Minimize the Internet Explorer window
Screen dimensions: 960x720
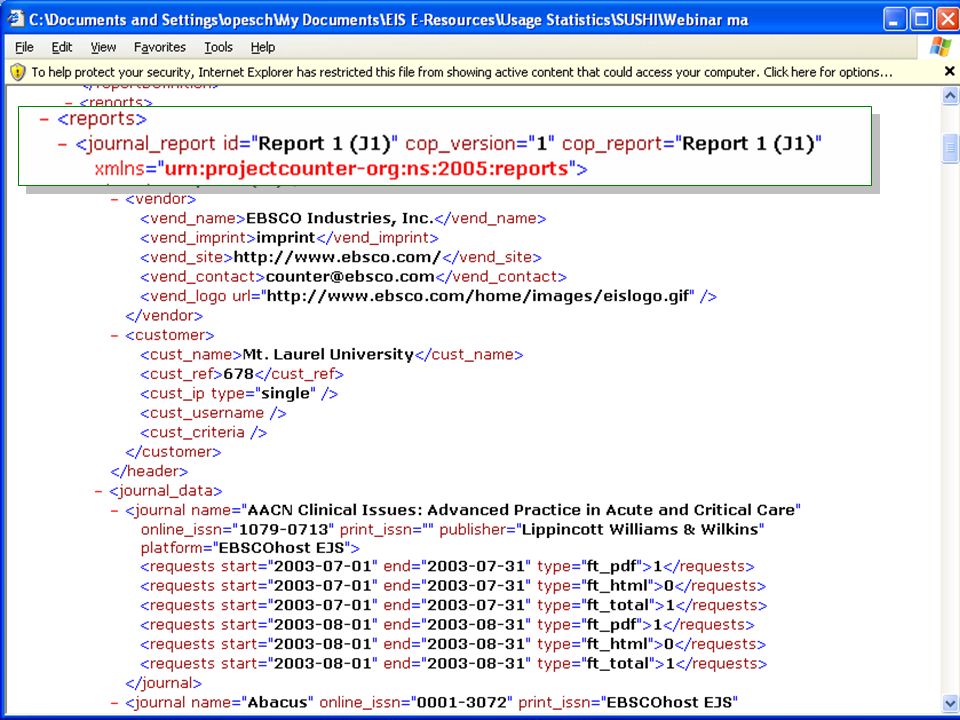click(894, 20)
